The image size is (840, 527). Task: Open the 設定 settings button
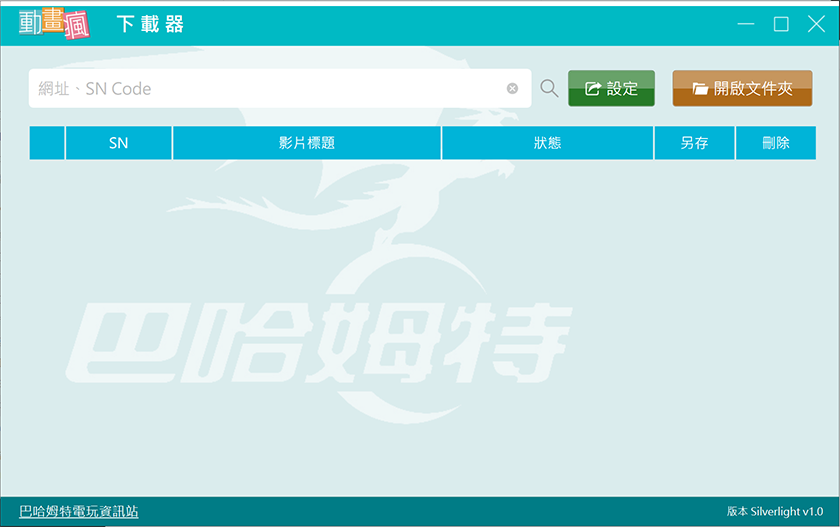click(611, 88)
